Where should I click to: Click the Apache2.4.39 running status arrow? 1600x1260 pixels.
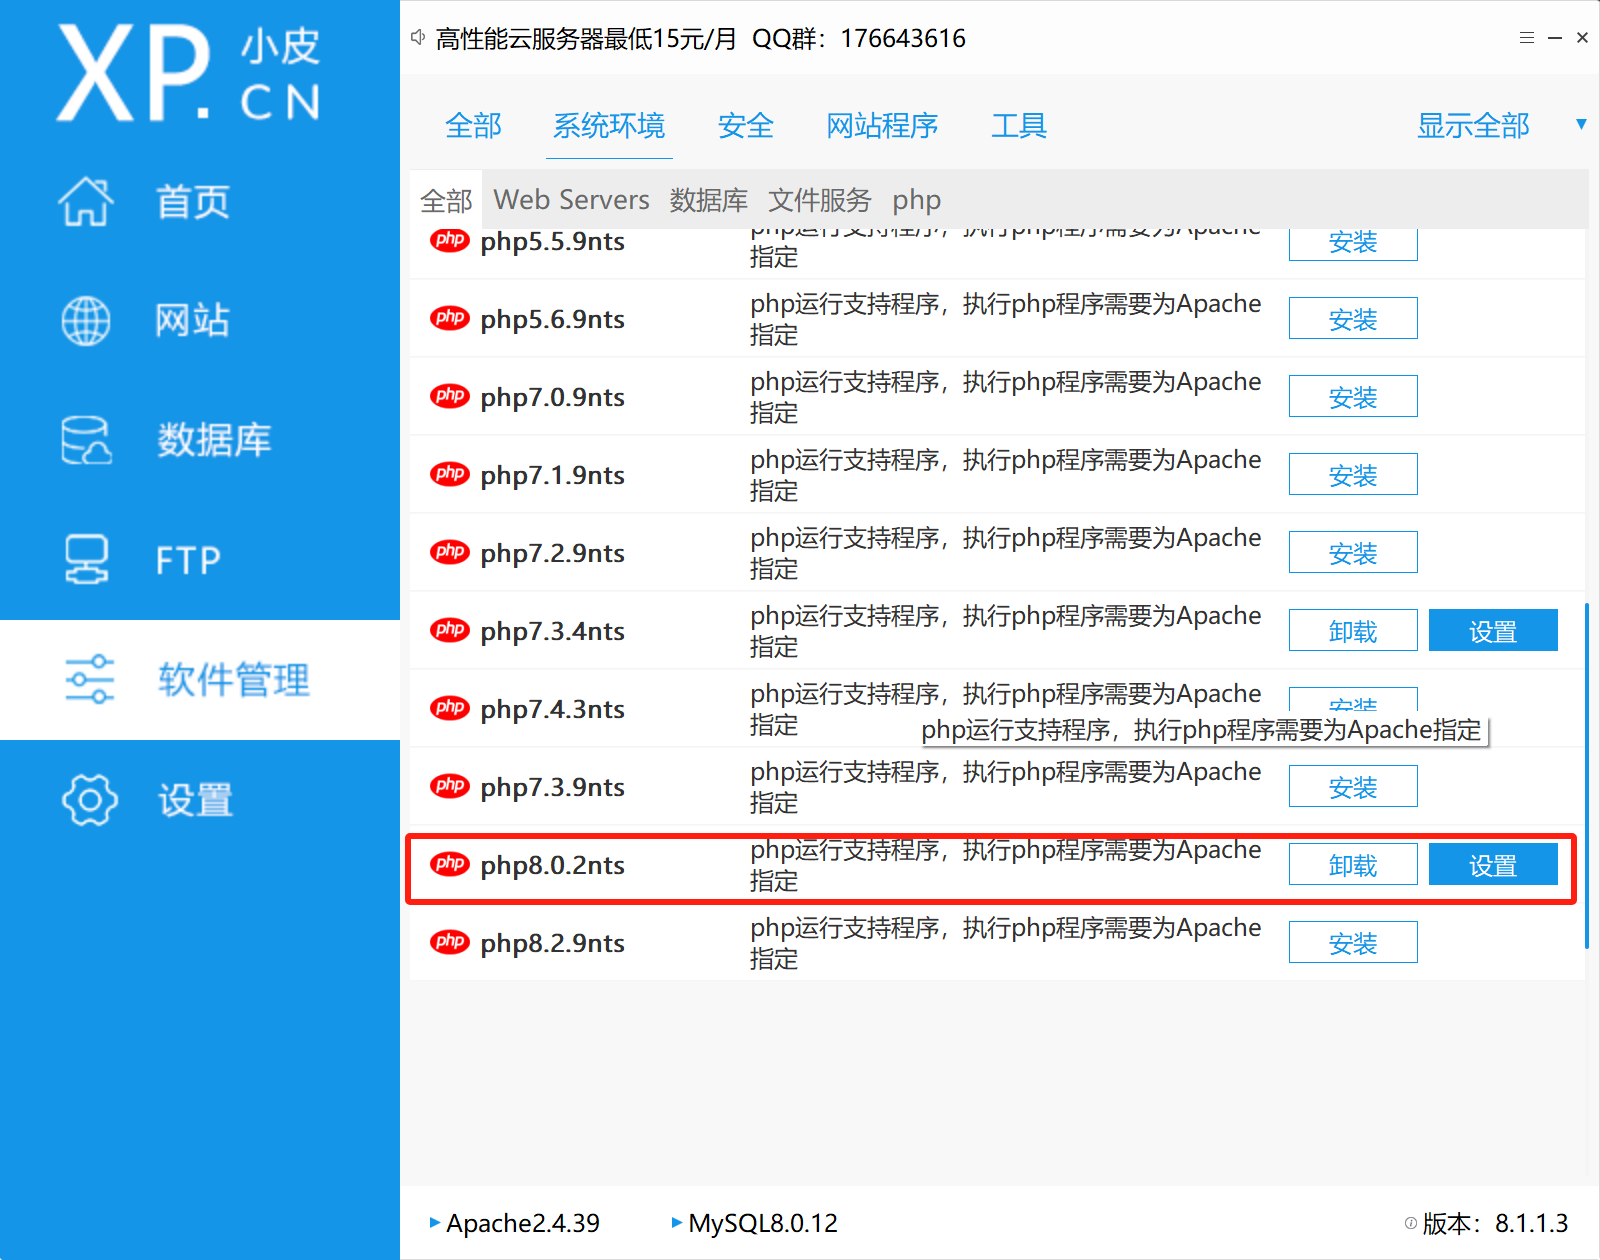(434, 1222)
